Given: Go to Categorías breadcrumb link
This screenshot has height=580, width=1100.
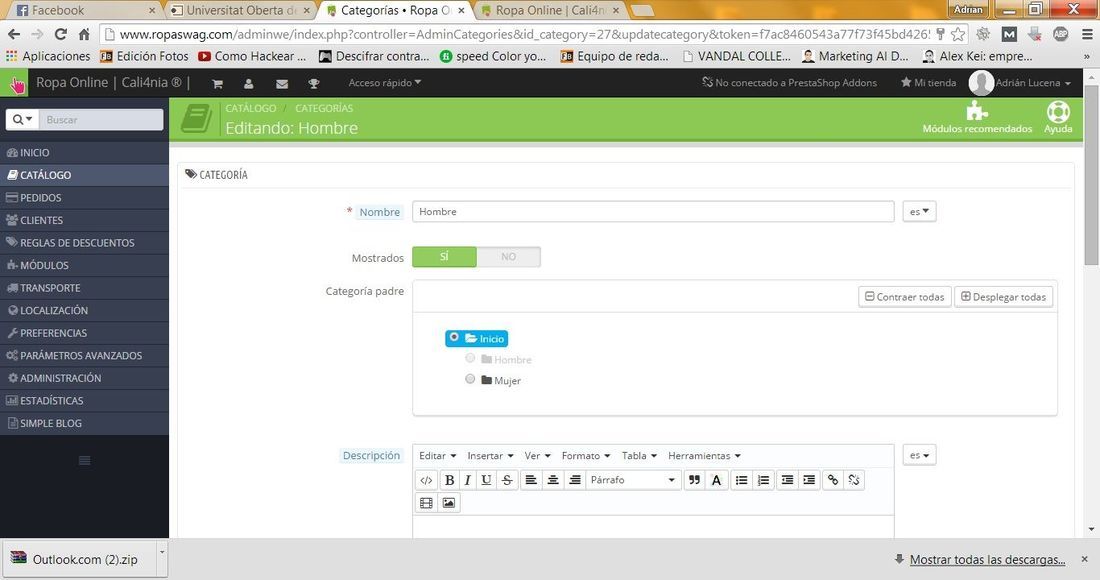Looking at the screenshot, I should [x=324, y=108].
